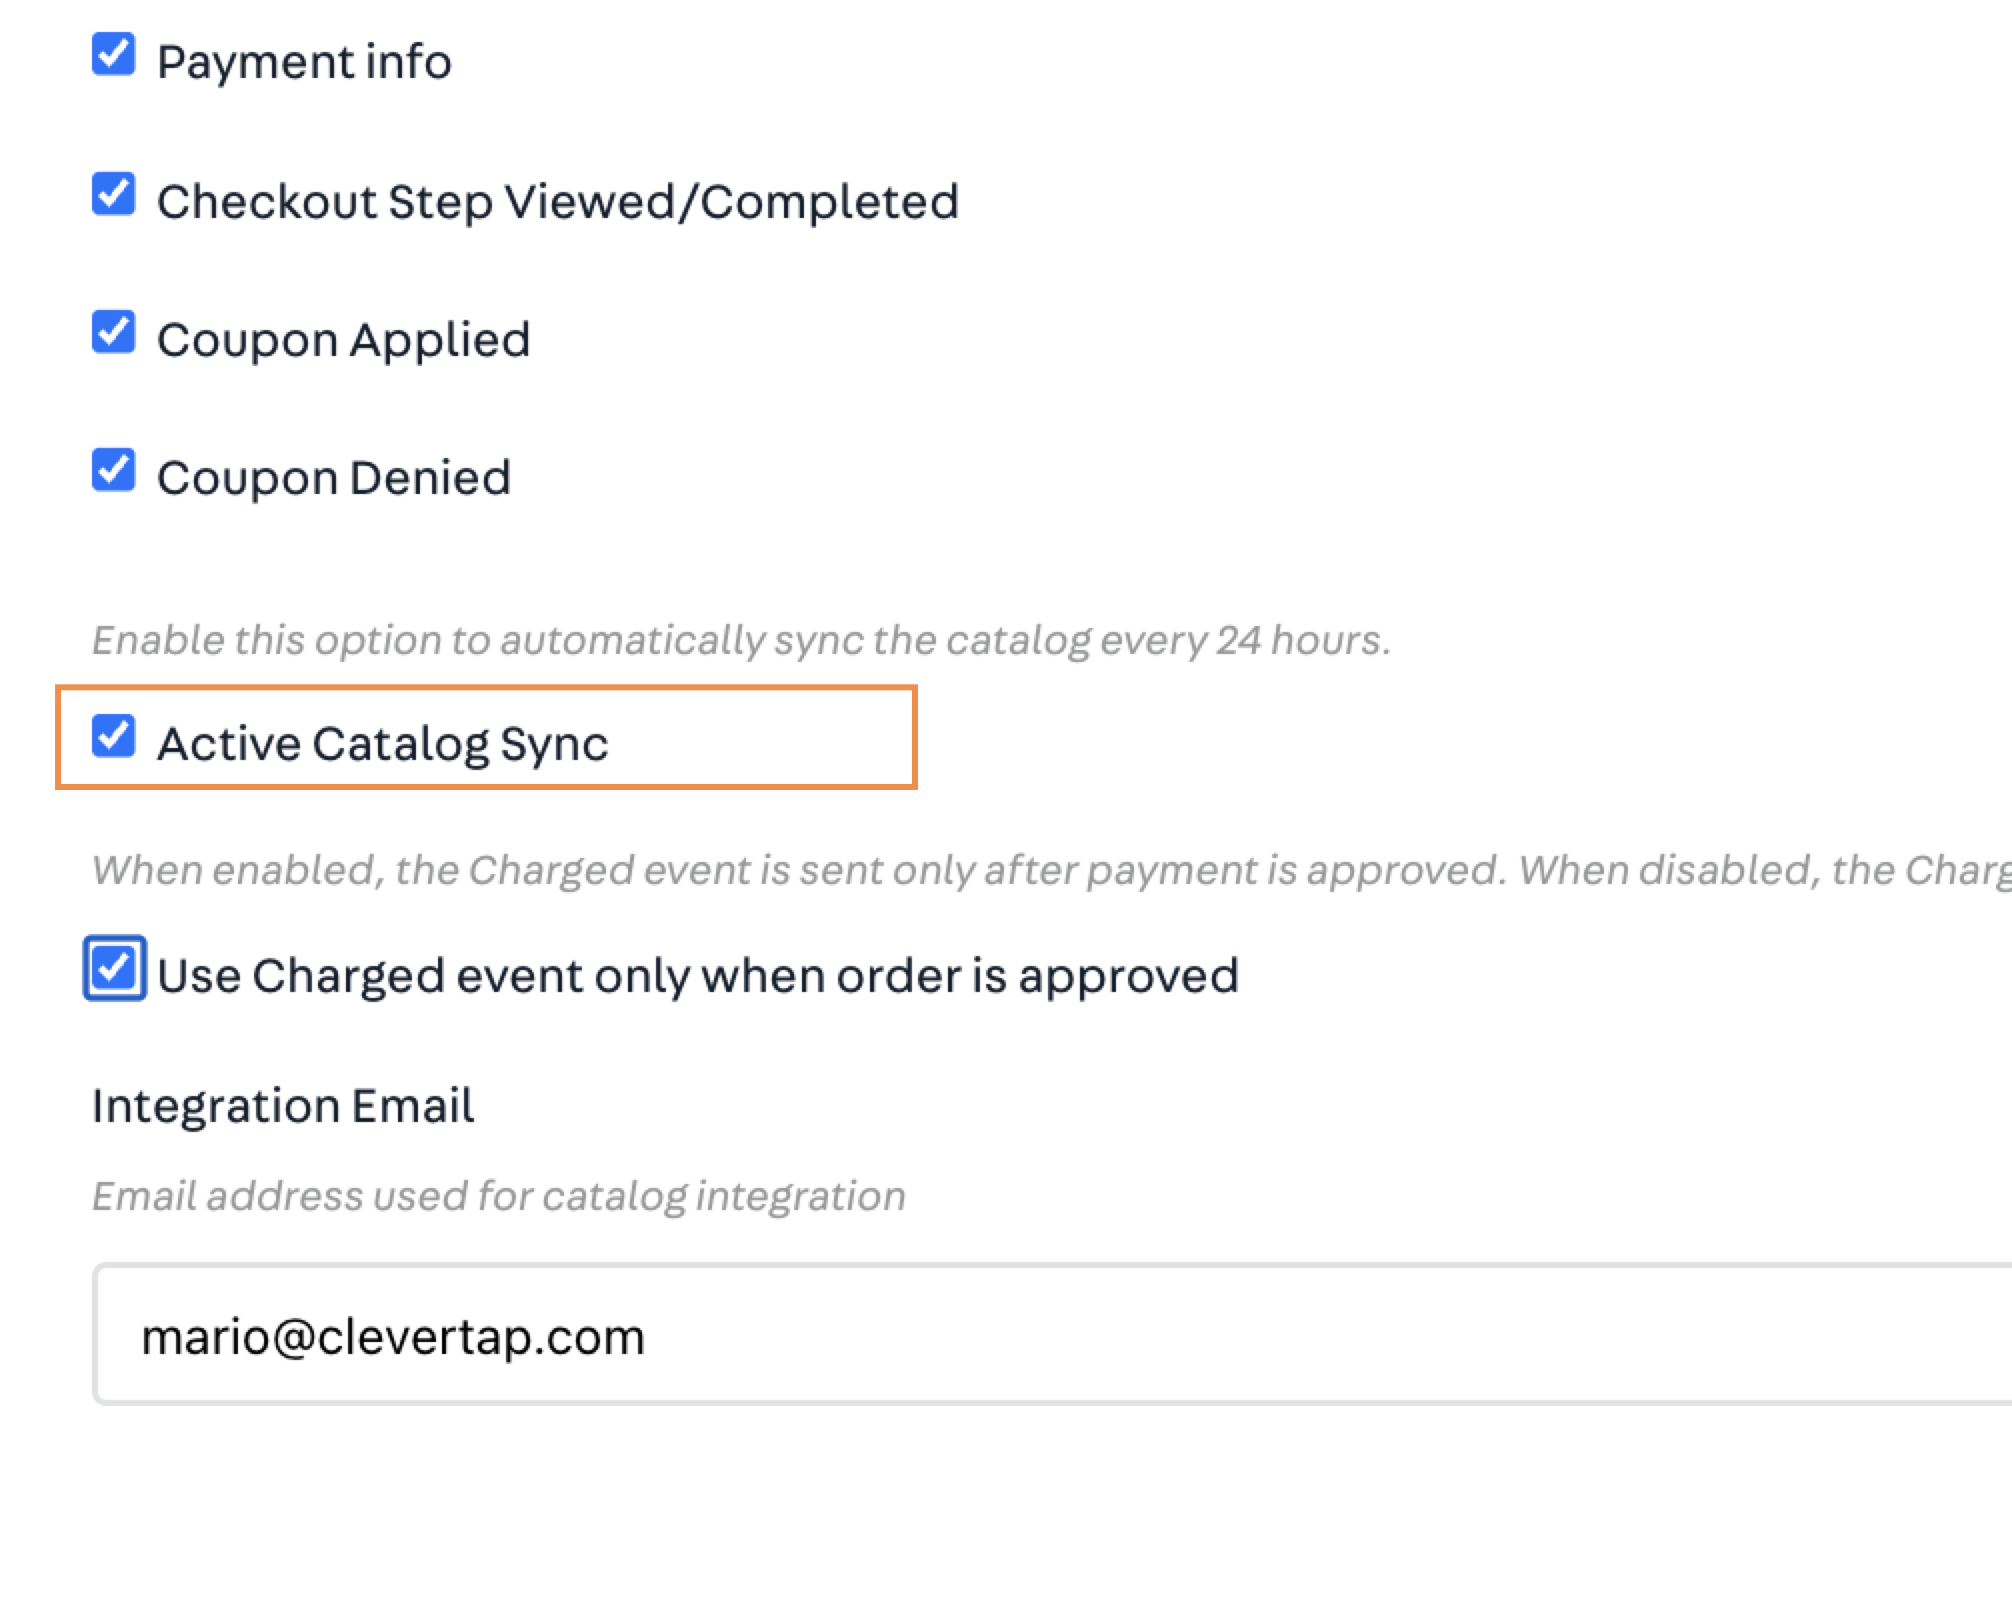Click the 'sync the catalog every 24 hours' description
Screen dimensions: 2012x1610
(x=741, y=640)
